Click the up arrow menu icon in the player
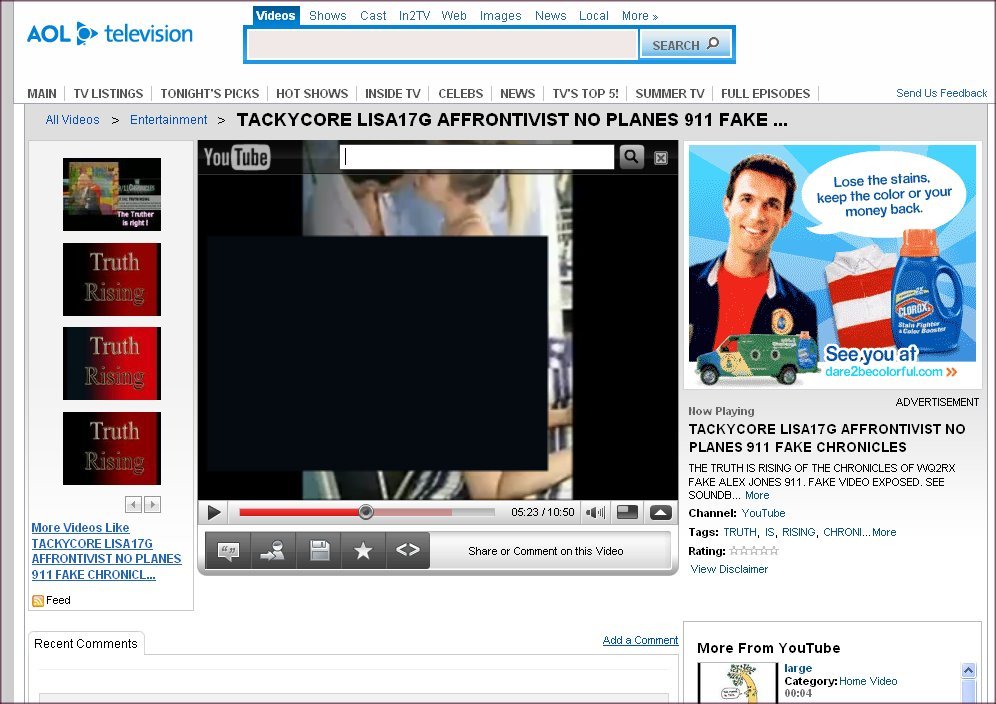 point(661,512)
